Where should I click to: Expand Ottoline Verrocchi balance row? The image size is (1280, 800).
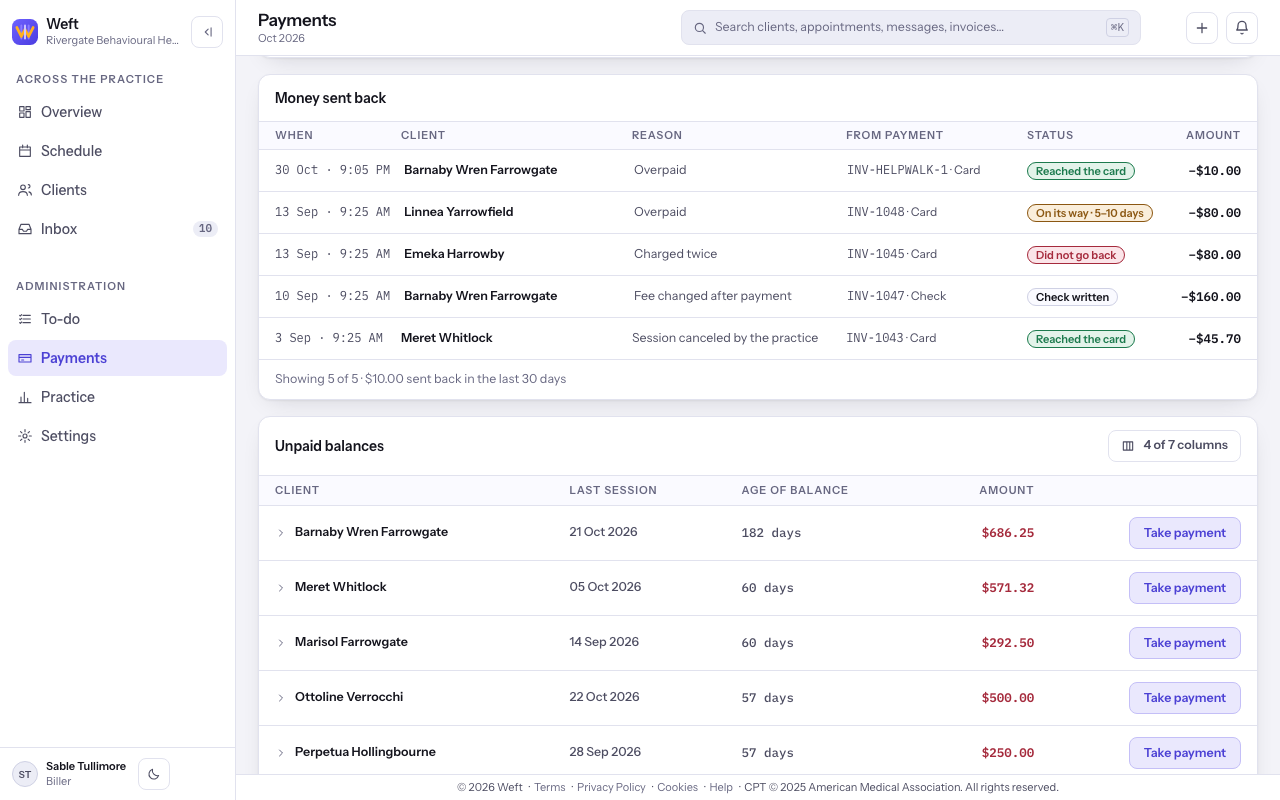281,698
